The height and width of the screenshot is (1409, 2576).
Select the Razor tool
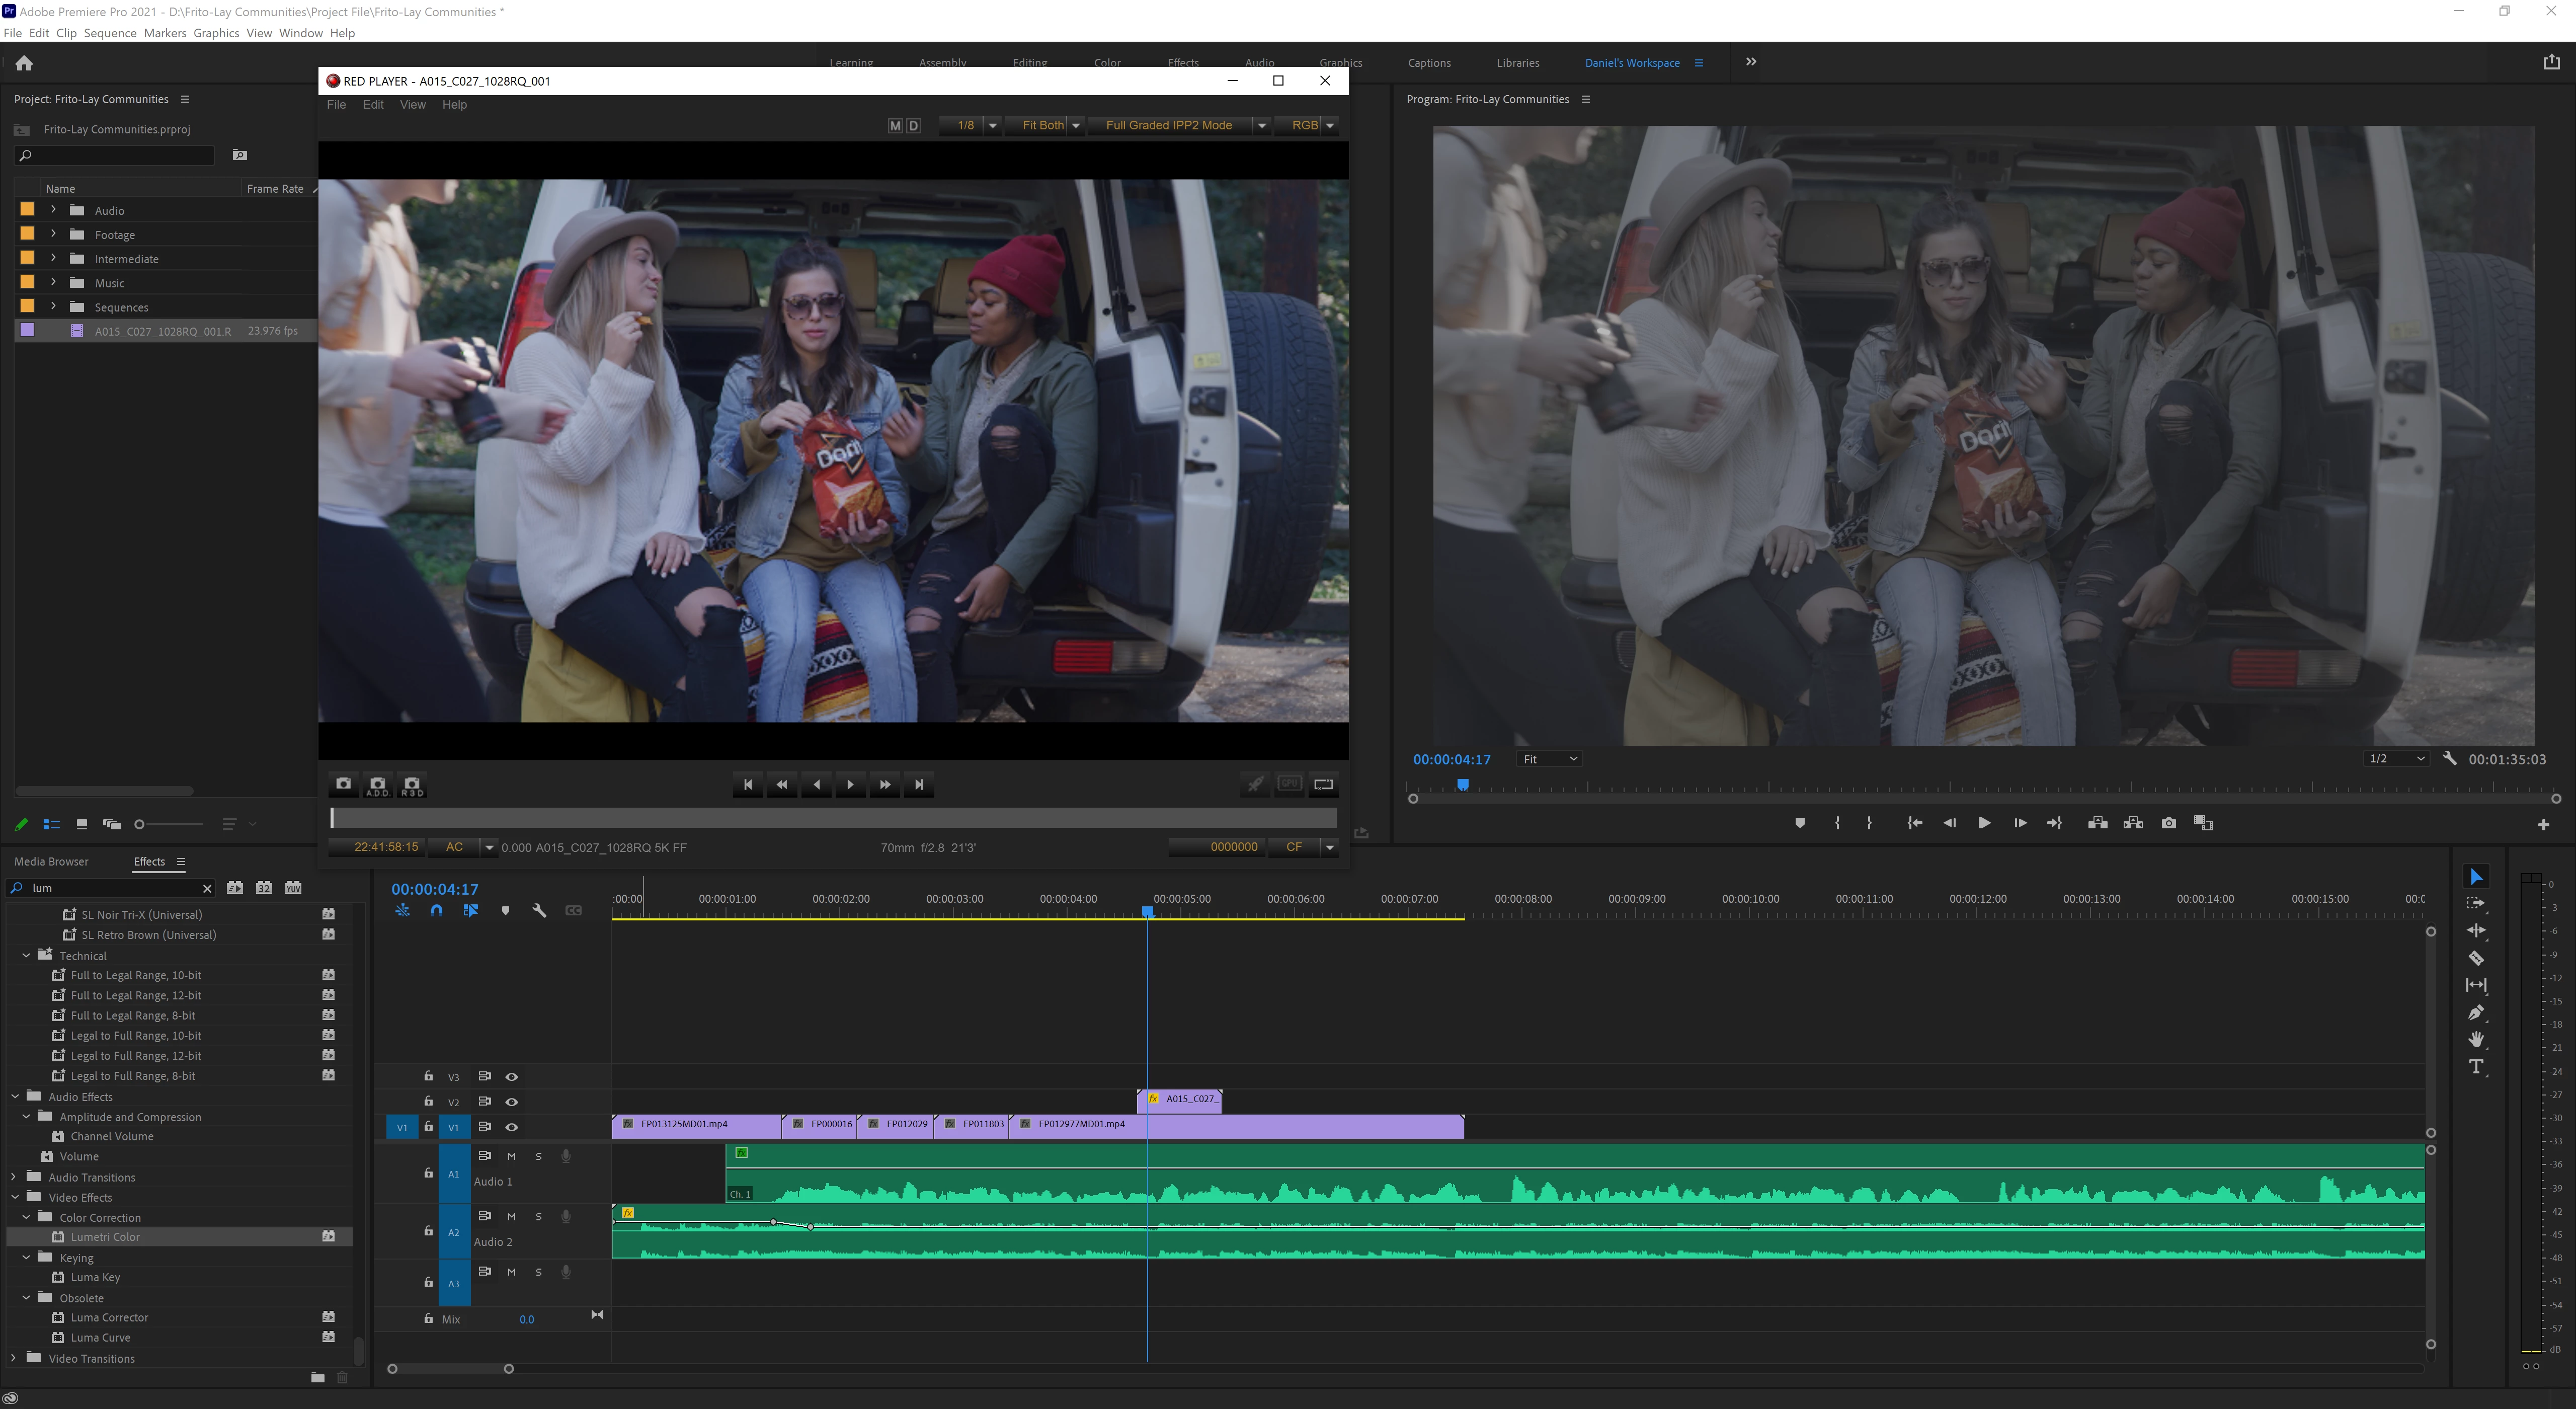2476,958
